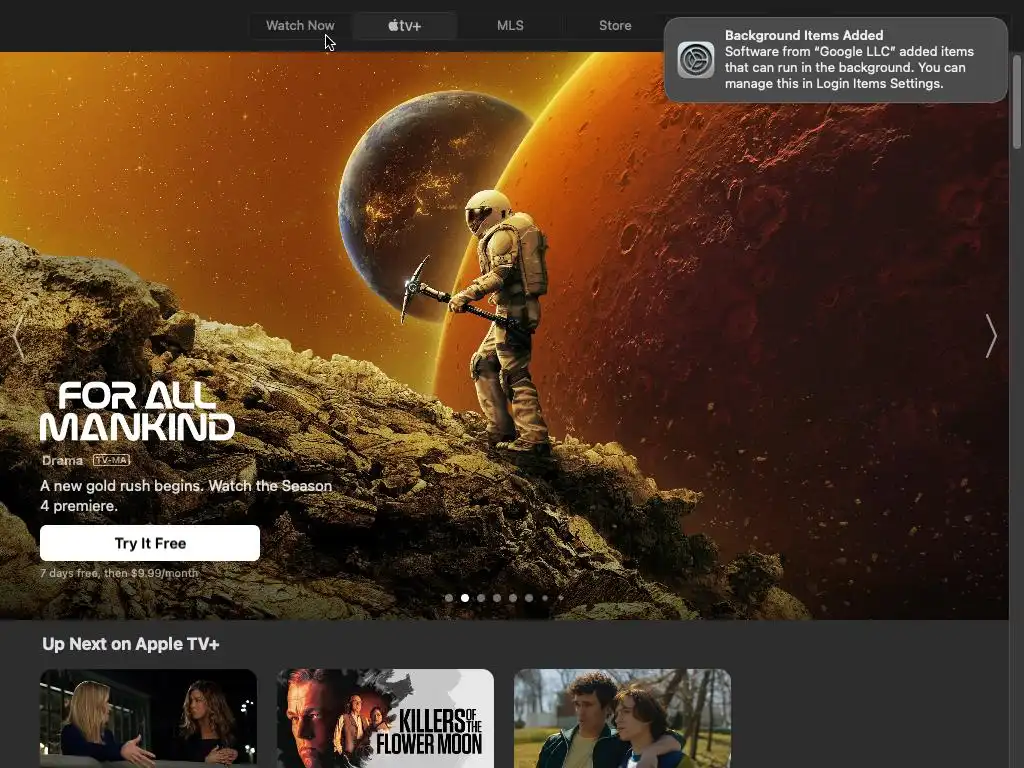This screenshot has height=768, width=1024.
Task: Open Killers of the Flower Moon thumbnail
Action: 385,718
